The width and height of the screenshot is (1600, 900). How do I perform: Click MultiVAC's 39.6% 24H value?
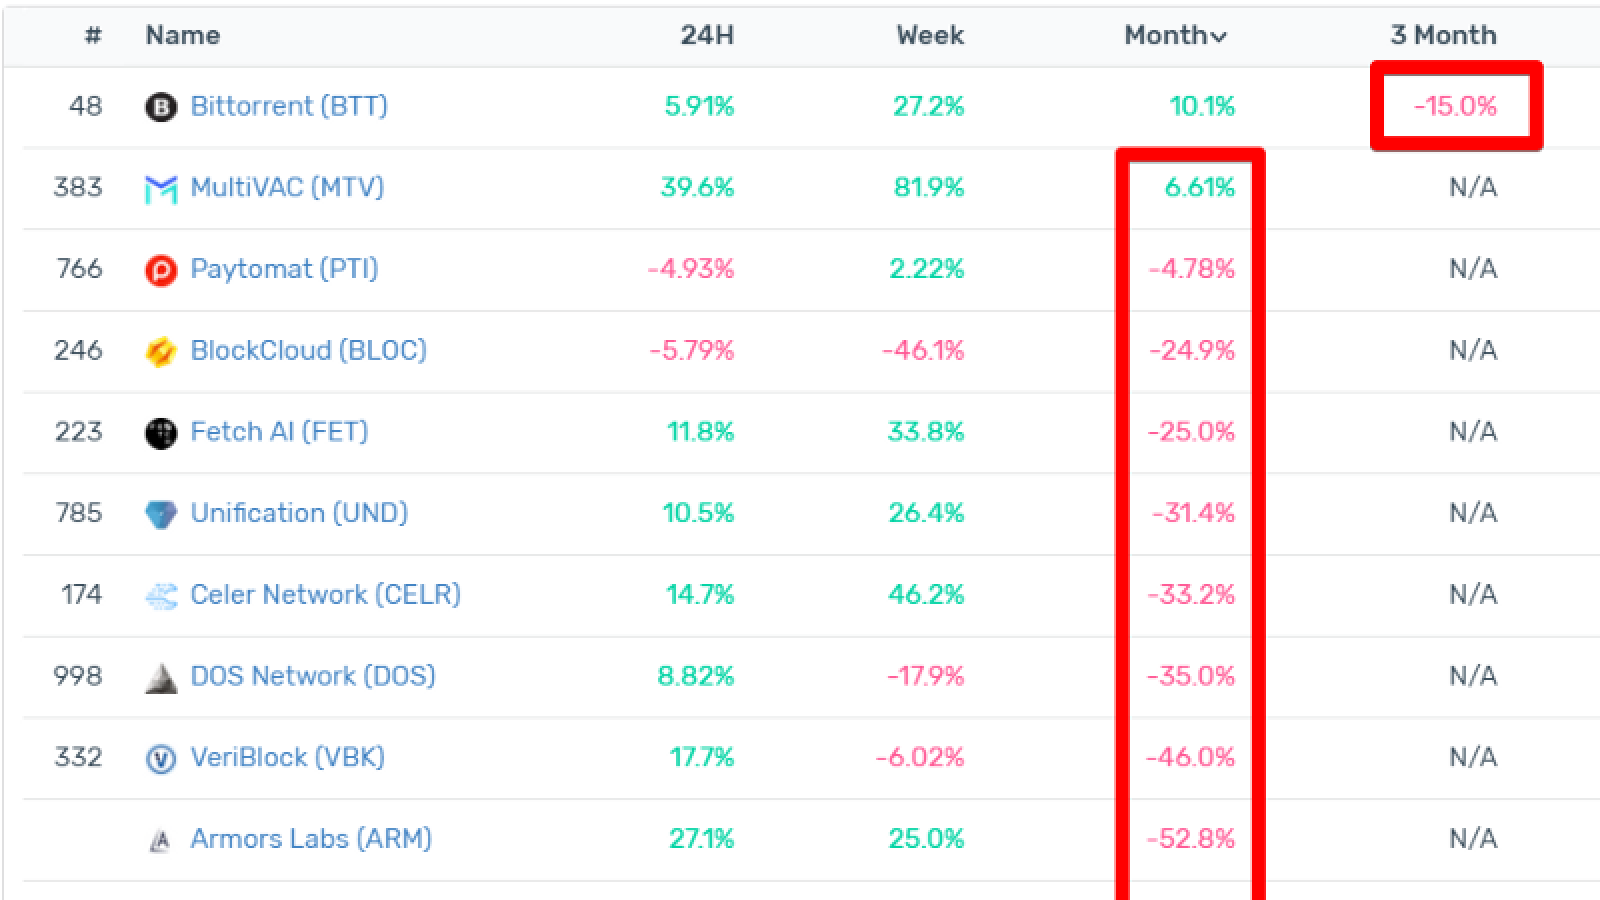(x=697, y=187)
